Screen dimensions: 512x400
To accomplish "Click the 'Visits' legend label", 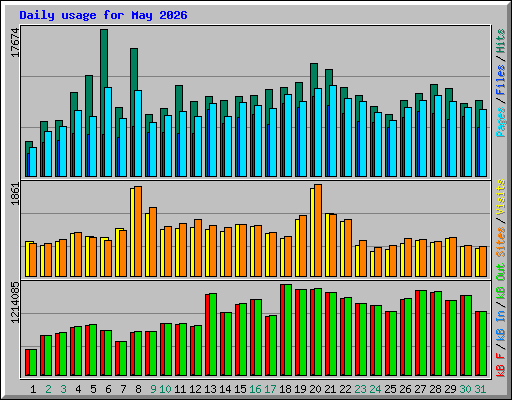I will 501,197.
